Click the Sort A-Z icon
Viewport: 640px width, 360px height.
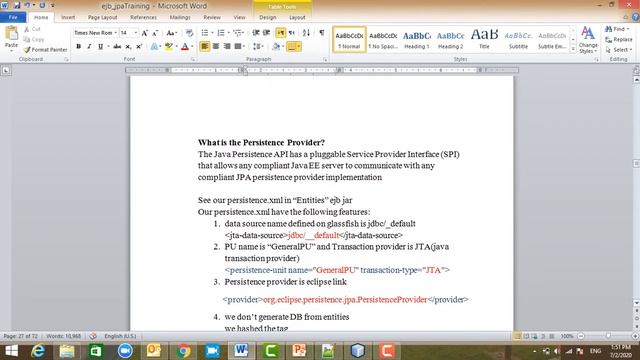click(307, 33)
